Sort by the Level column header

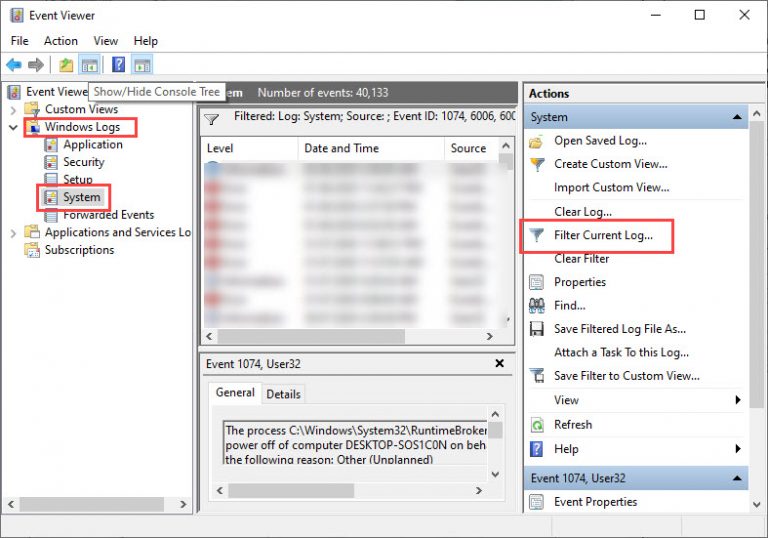(x=250, y=148)
